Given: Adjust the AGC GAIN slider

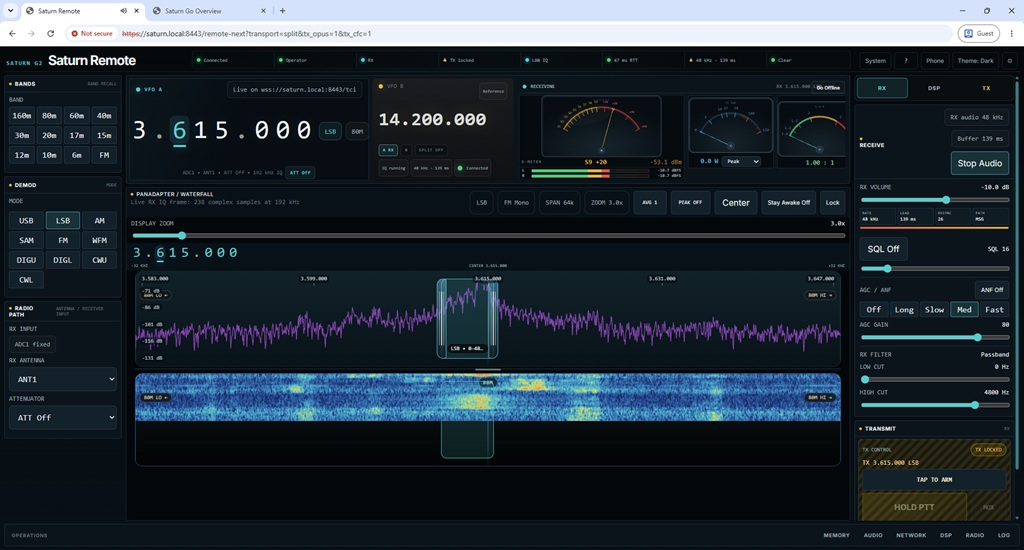Looking at the screenshot, I should [x=935, y=337].
